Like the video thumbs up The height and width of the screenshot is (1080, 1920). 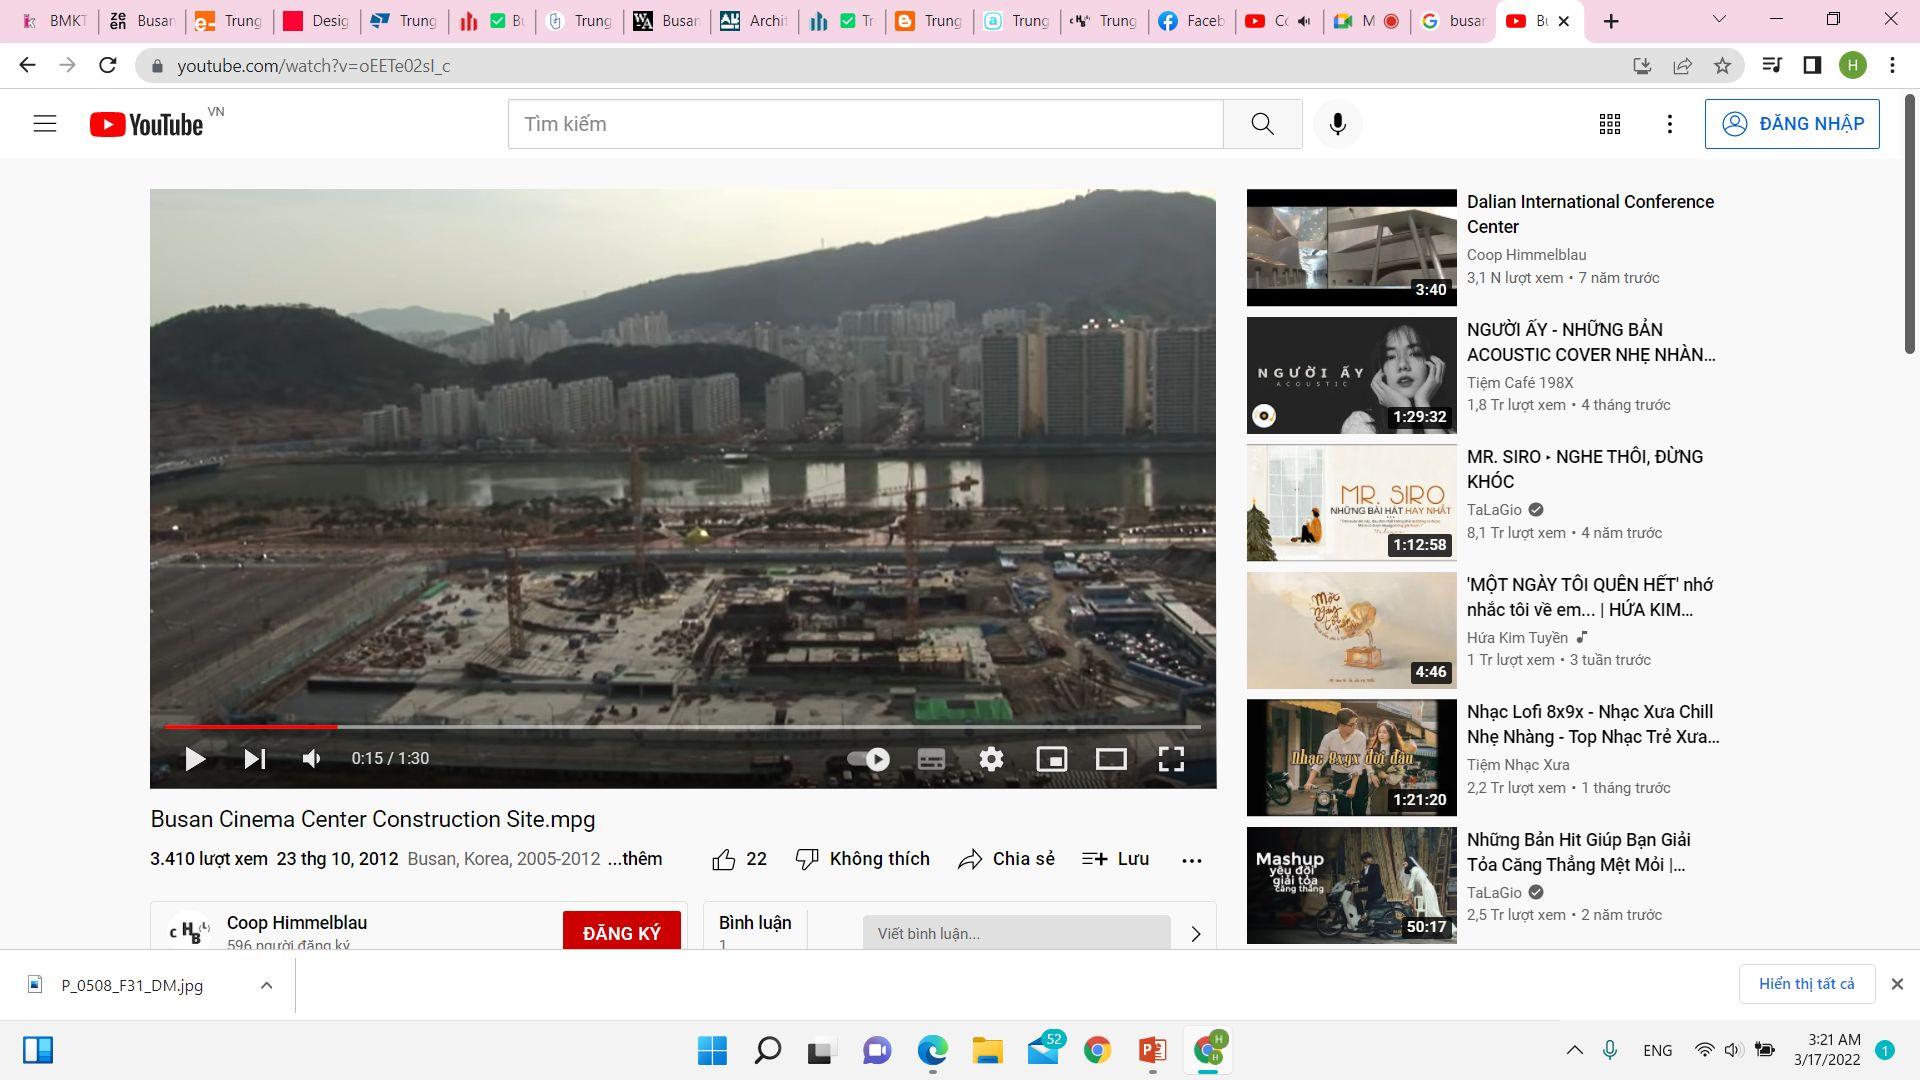point(724,859)
